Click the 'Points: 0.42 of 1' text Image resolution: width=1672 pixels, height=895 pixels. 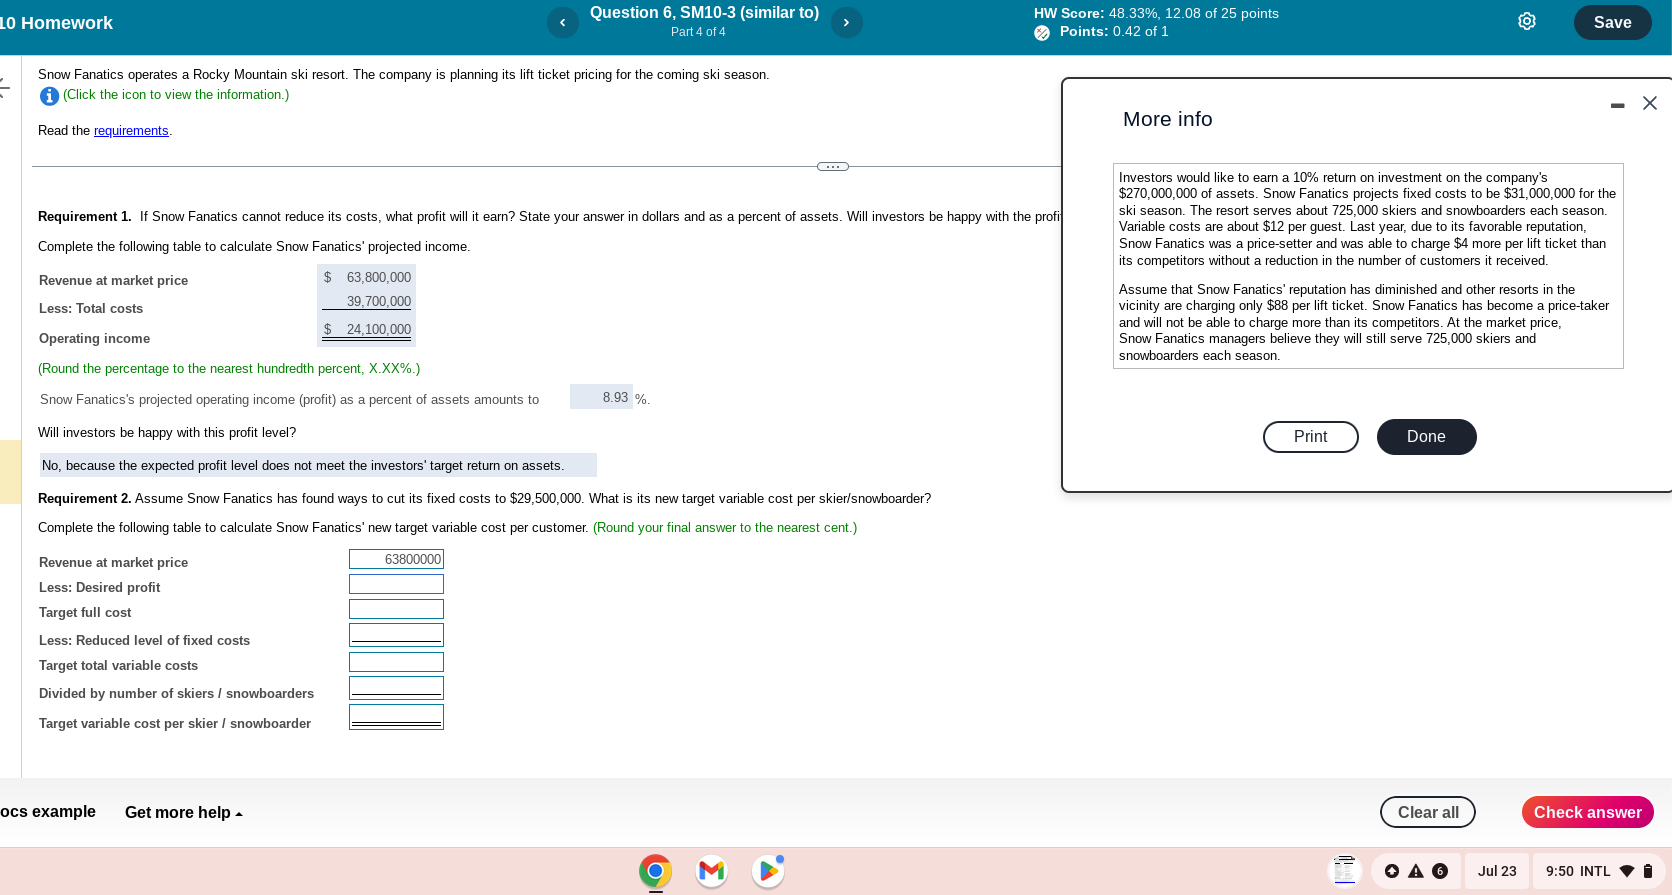click(x=1114, y=32)
